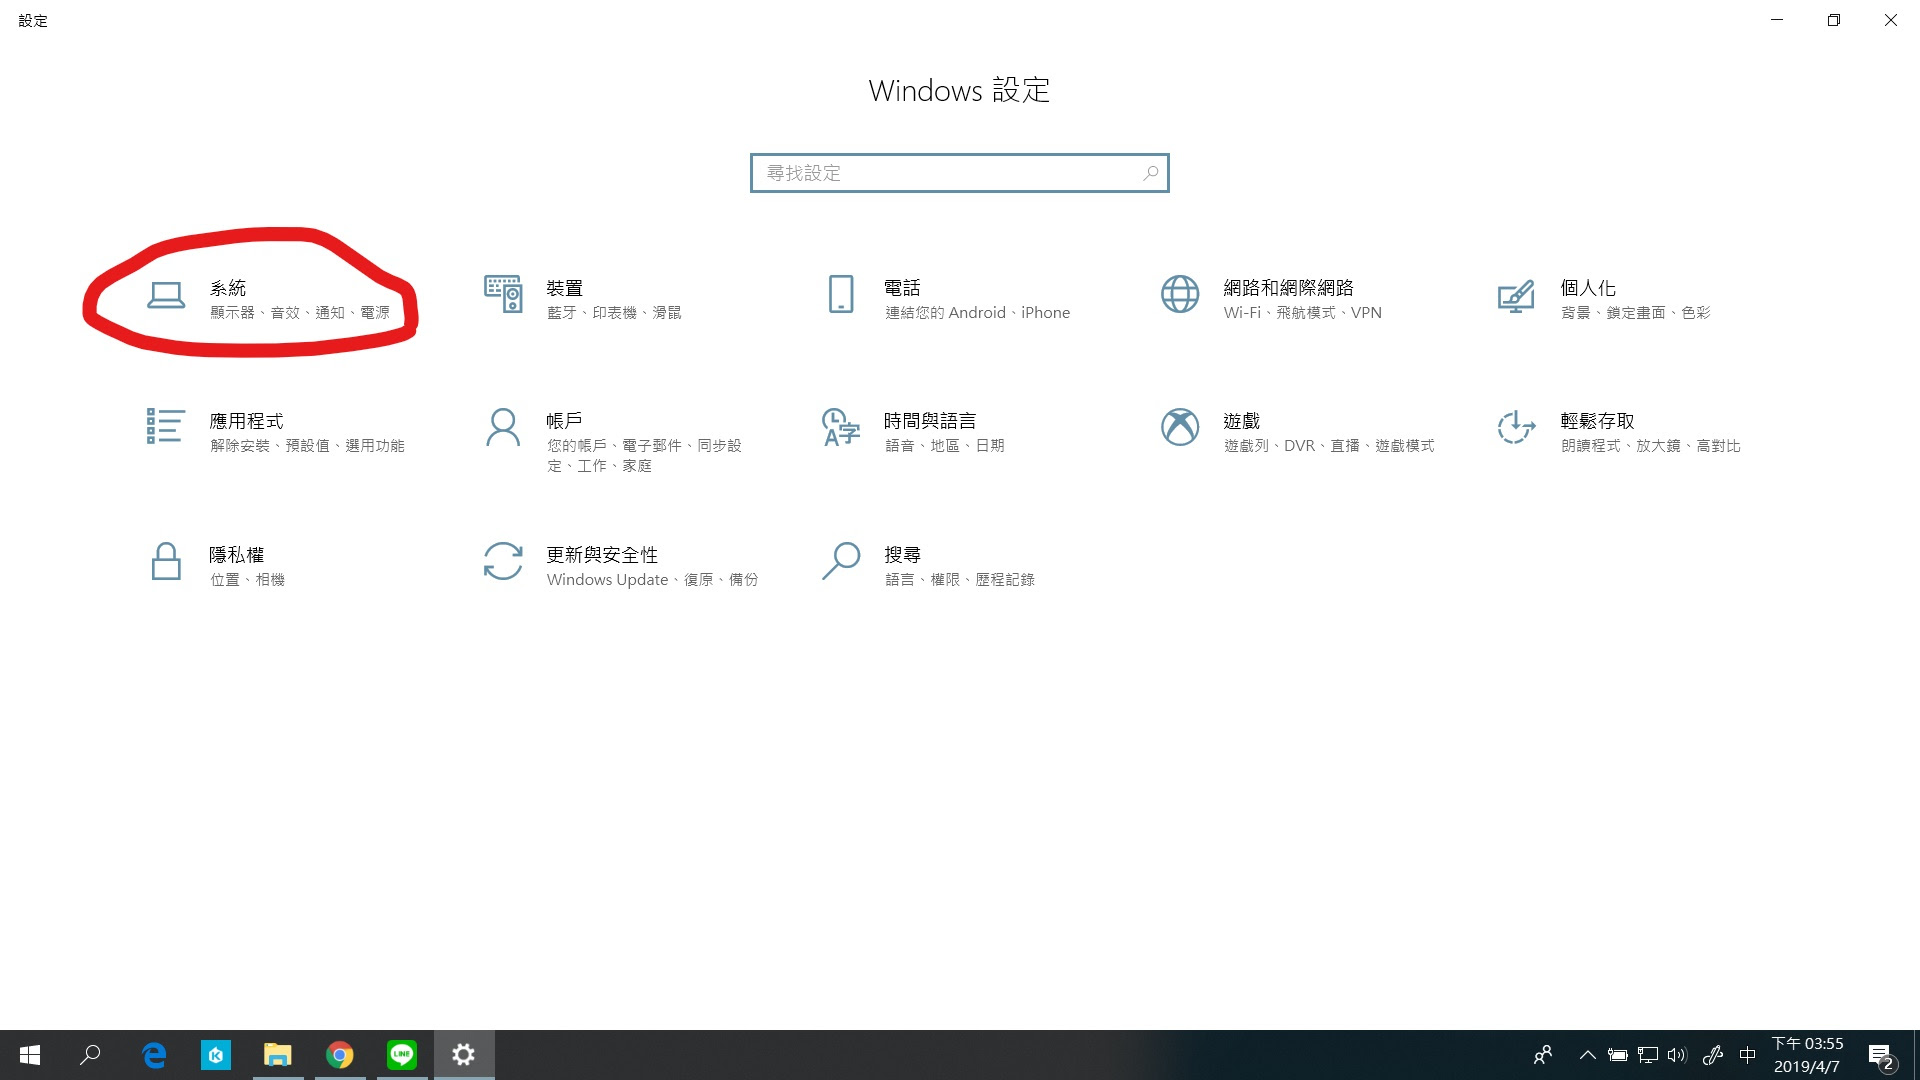Open the 網路和網際網路 globe icon
Image resolution: width=1920 pixels, height=1080 pixels.
[1180, 294]
